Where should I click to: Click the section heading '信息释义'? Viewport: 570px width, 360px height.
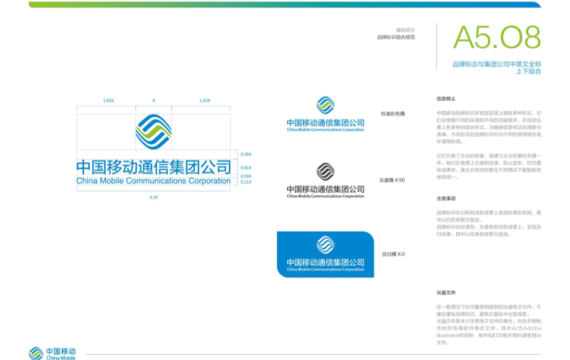(x=446, y=99)
